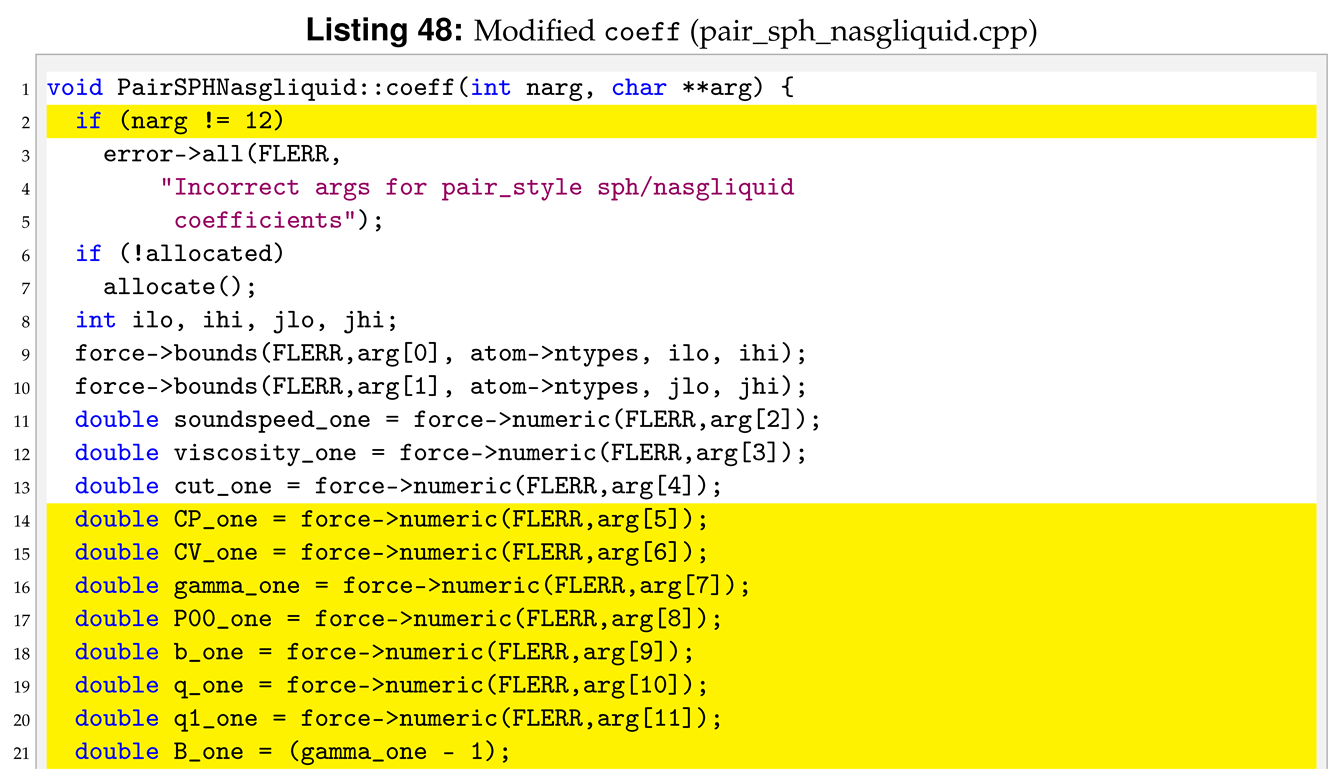Select the 'void PairSPHNasgliquid::coeff' function signature line
This screenshot has height=780, width=1340.
420,88
